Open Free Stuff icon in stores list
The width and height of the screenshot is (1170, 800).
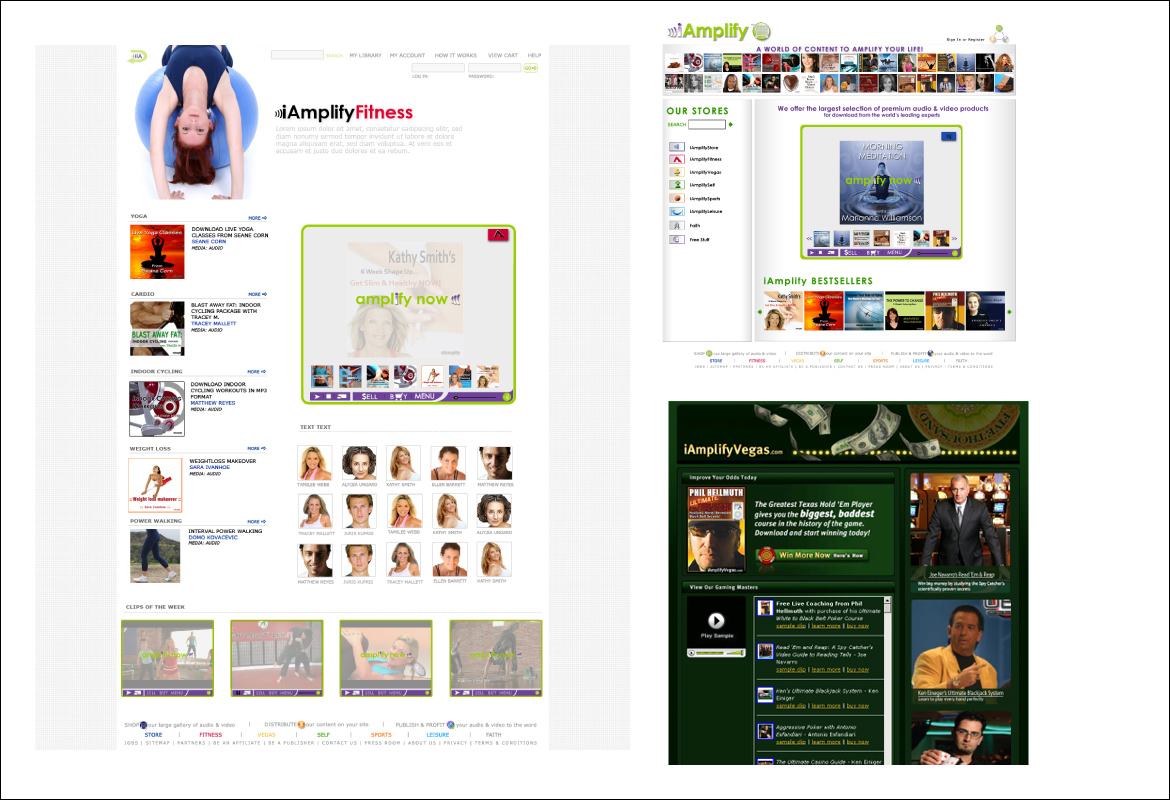tap(676, 240)
